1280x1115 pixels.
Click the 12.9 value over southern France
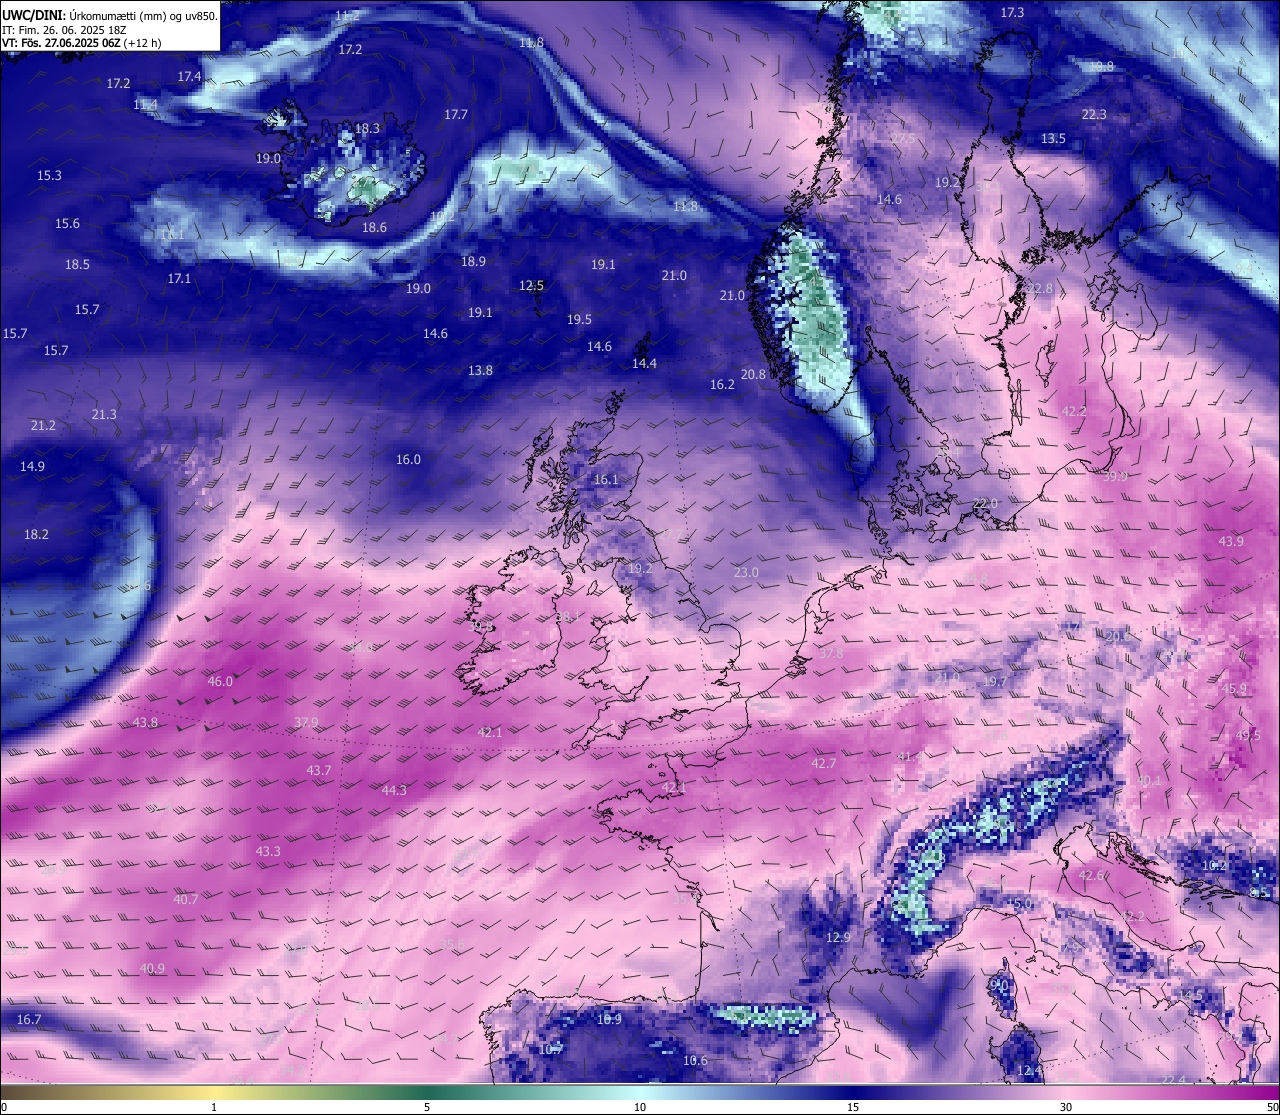(x=838, y=937)
